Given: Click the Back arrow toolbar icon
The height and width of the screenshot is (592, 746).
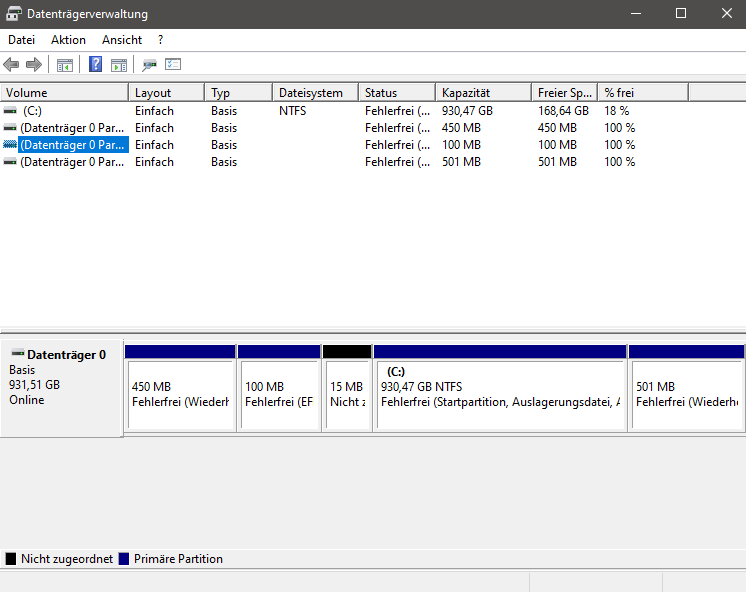Looking at the screenshot, I should coord(11,64).
